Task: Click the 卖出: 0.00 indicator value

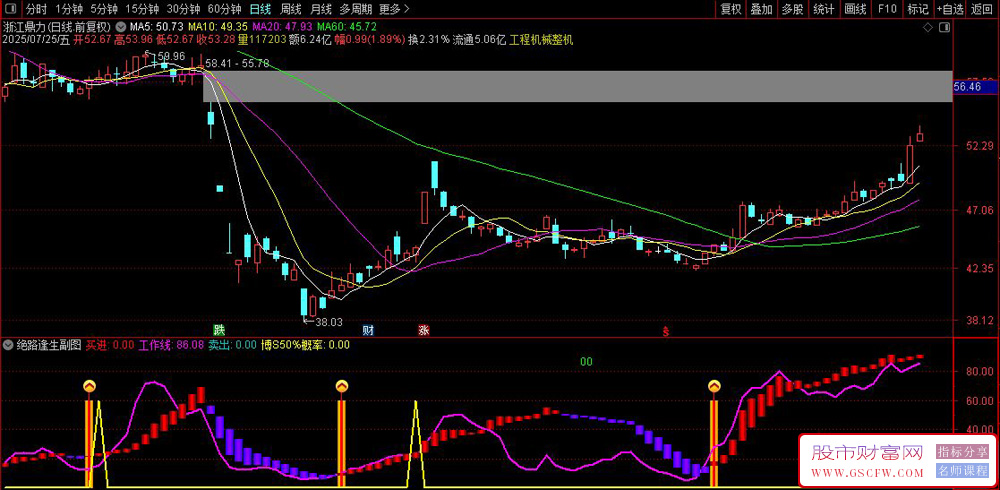Action: 233,345
